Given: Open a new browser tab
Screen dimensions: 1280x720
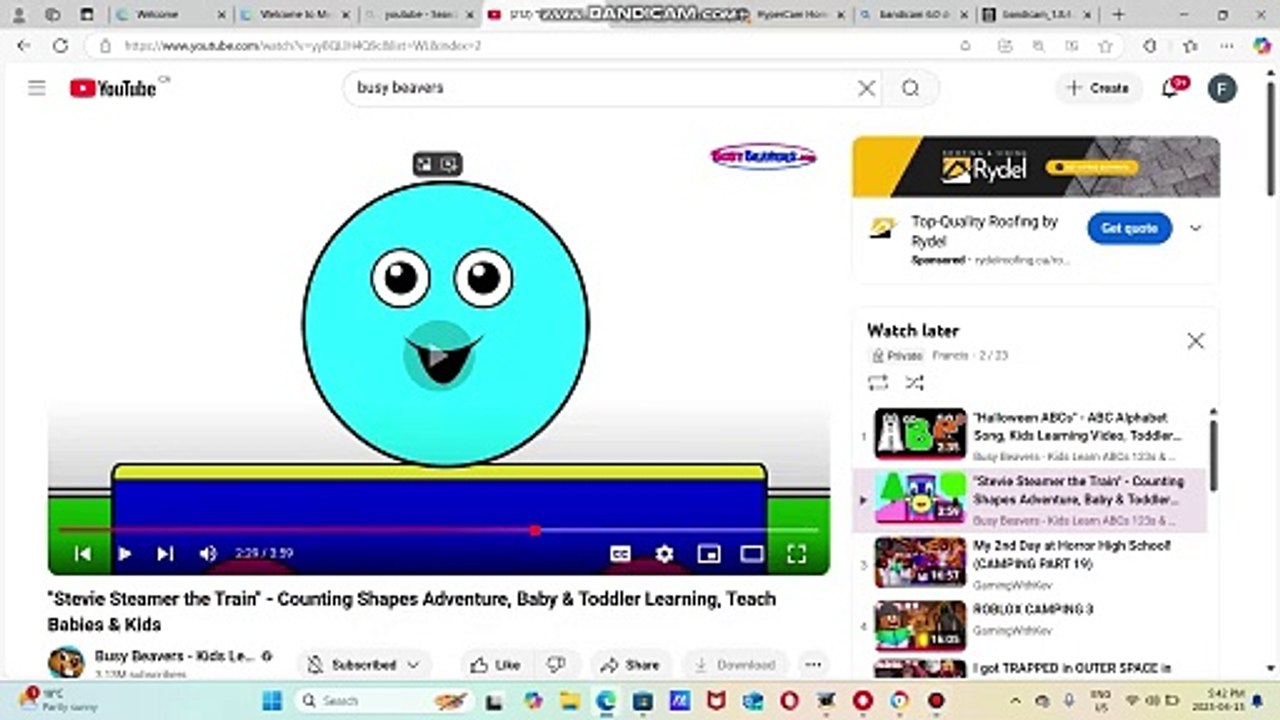Looking at the screenshot, I should point(1118,15).
